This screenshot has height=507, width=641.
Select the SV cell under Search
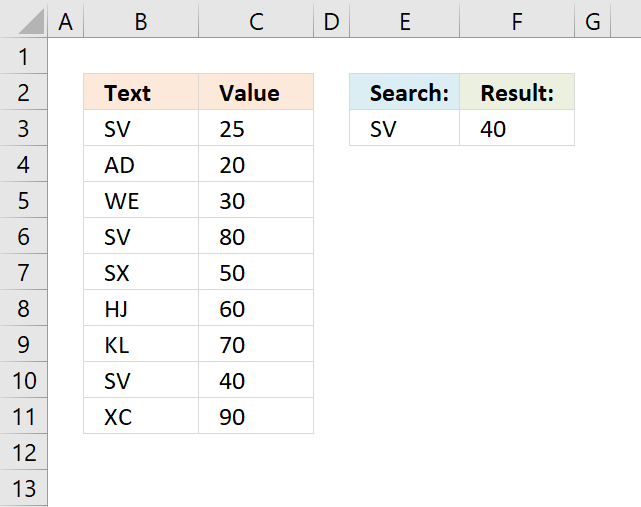pos(405,128)
